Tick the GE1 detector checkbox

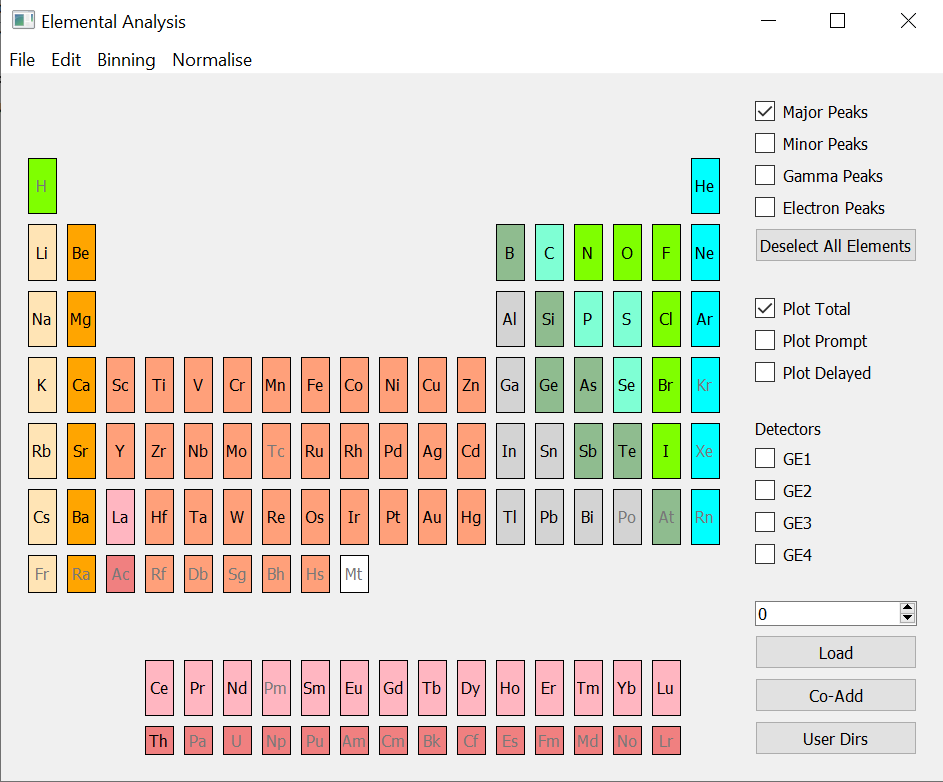point(765,459)
